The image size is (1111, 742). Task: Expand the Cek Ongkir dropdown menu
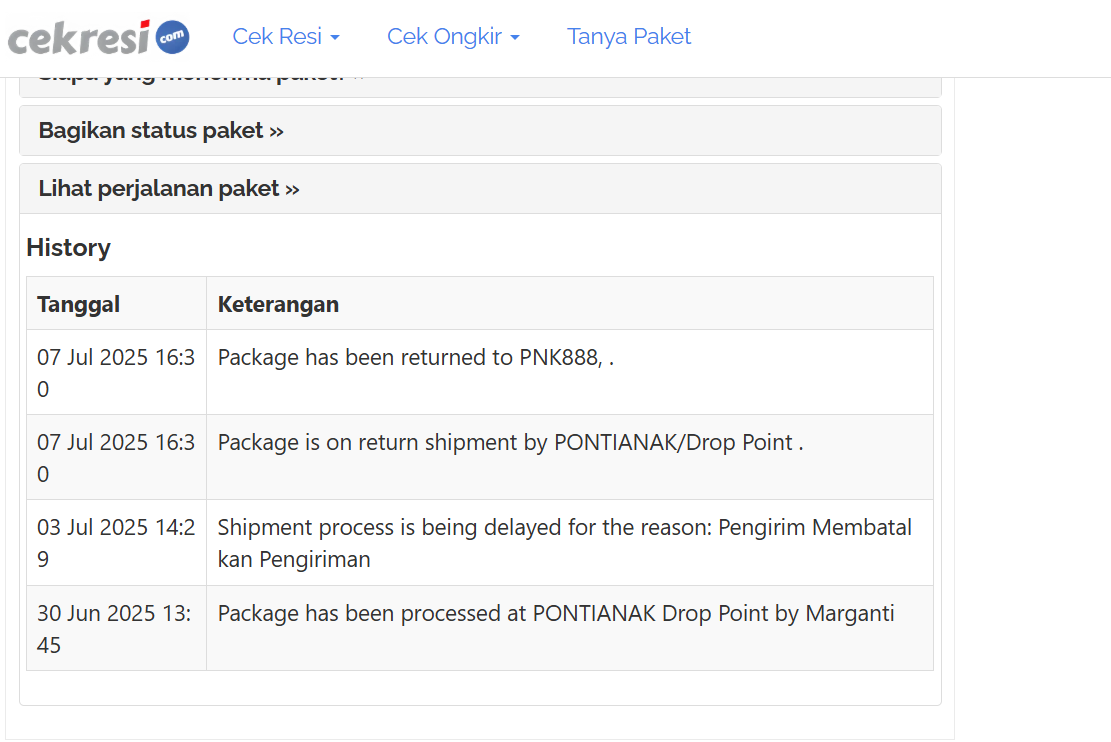[453, 37]
